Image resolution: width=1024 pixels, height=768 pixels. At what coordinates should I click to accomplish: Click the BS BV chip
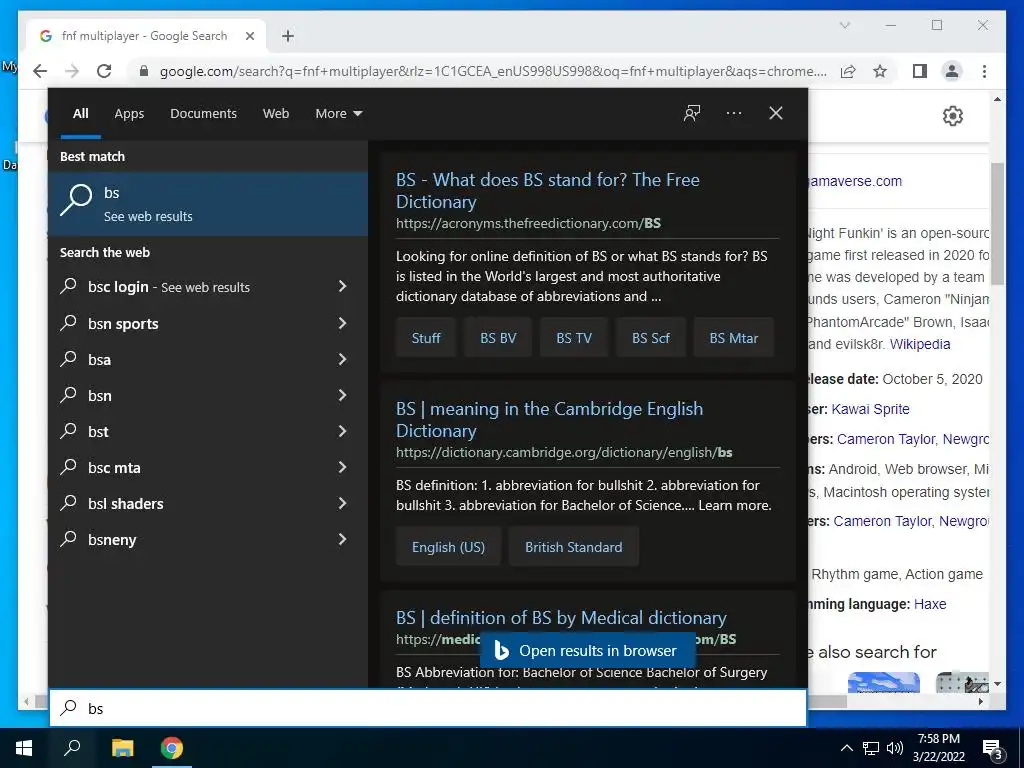click(498, 338)
